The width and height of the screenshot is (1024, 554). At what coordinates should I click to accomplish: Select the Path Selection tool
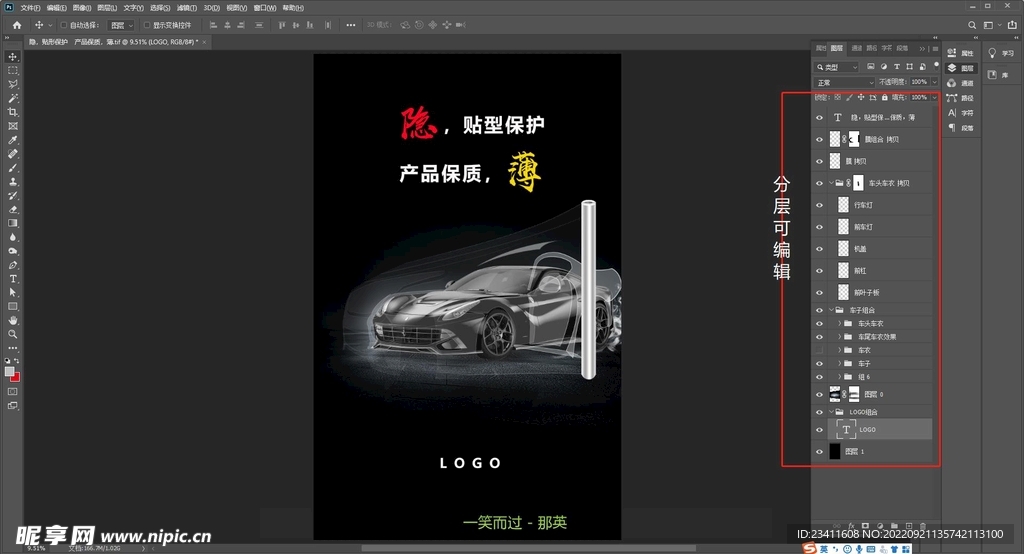(12, 293)
